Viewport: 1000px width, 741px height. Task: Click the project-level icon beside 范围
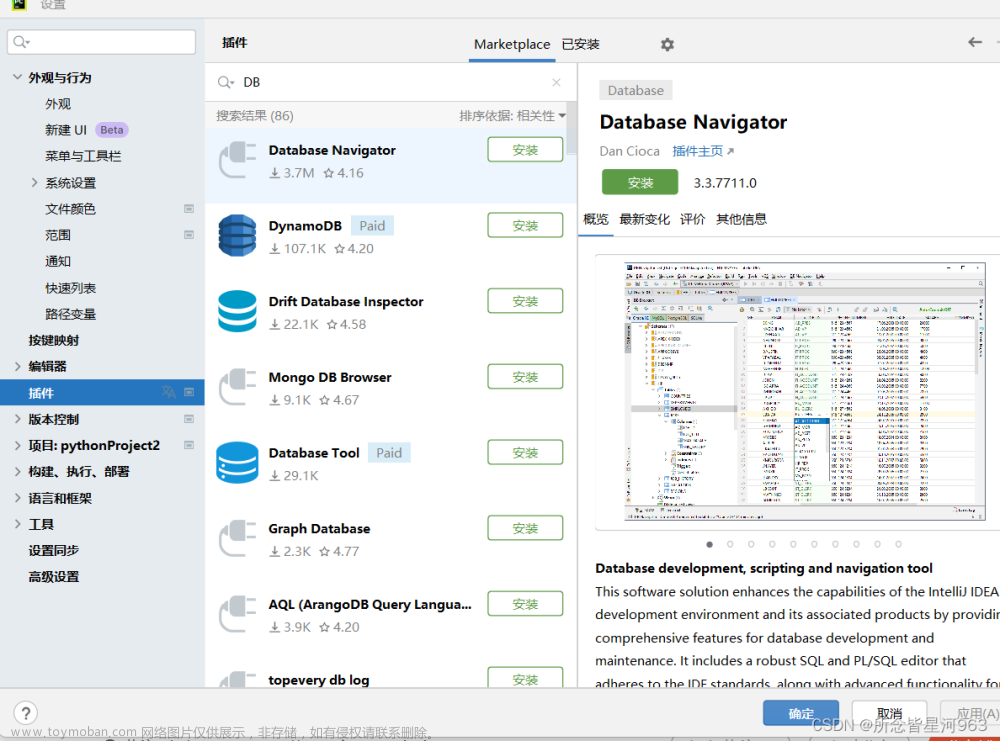tap(189, 235)
